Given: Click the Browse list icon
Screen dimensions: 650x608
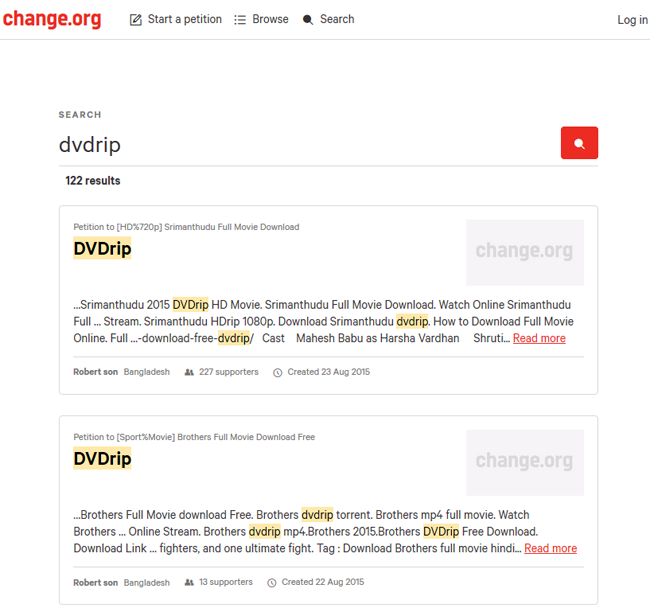Looking at the screenshot, I should (x=240, y=19).
